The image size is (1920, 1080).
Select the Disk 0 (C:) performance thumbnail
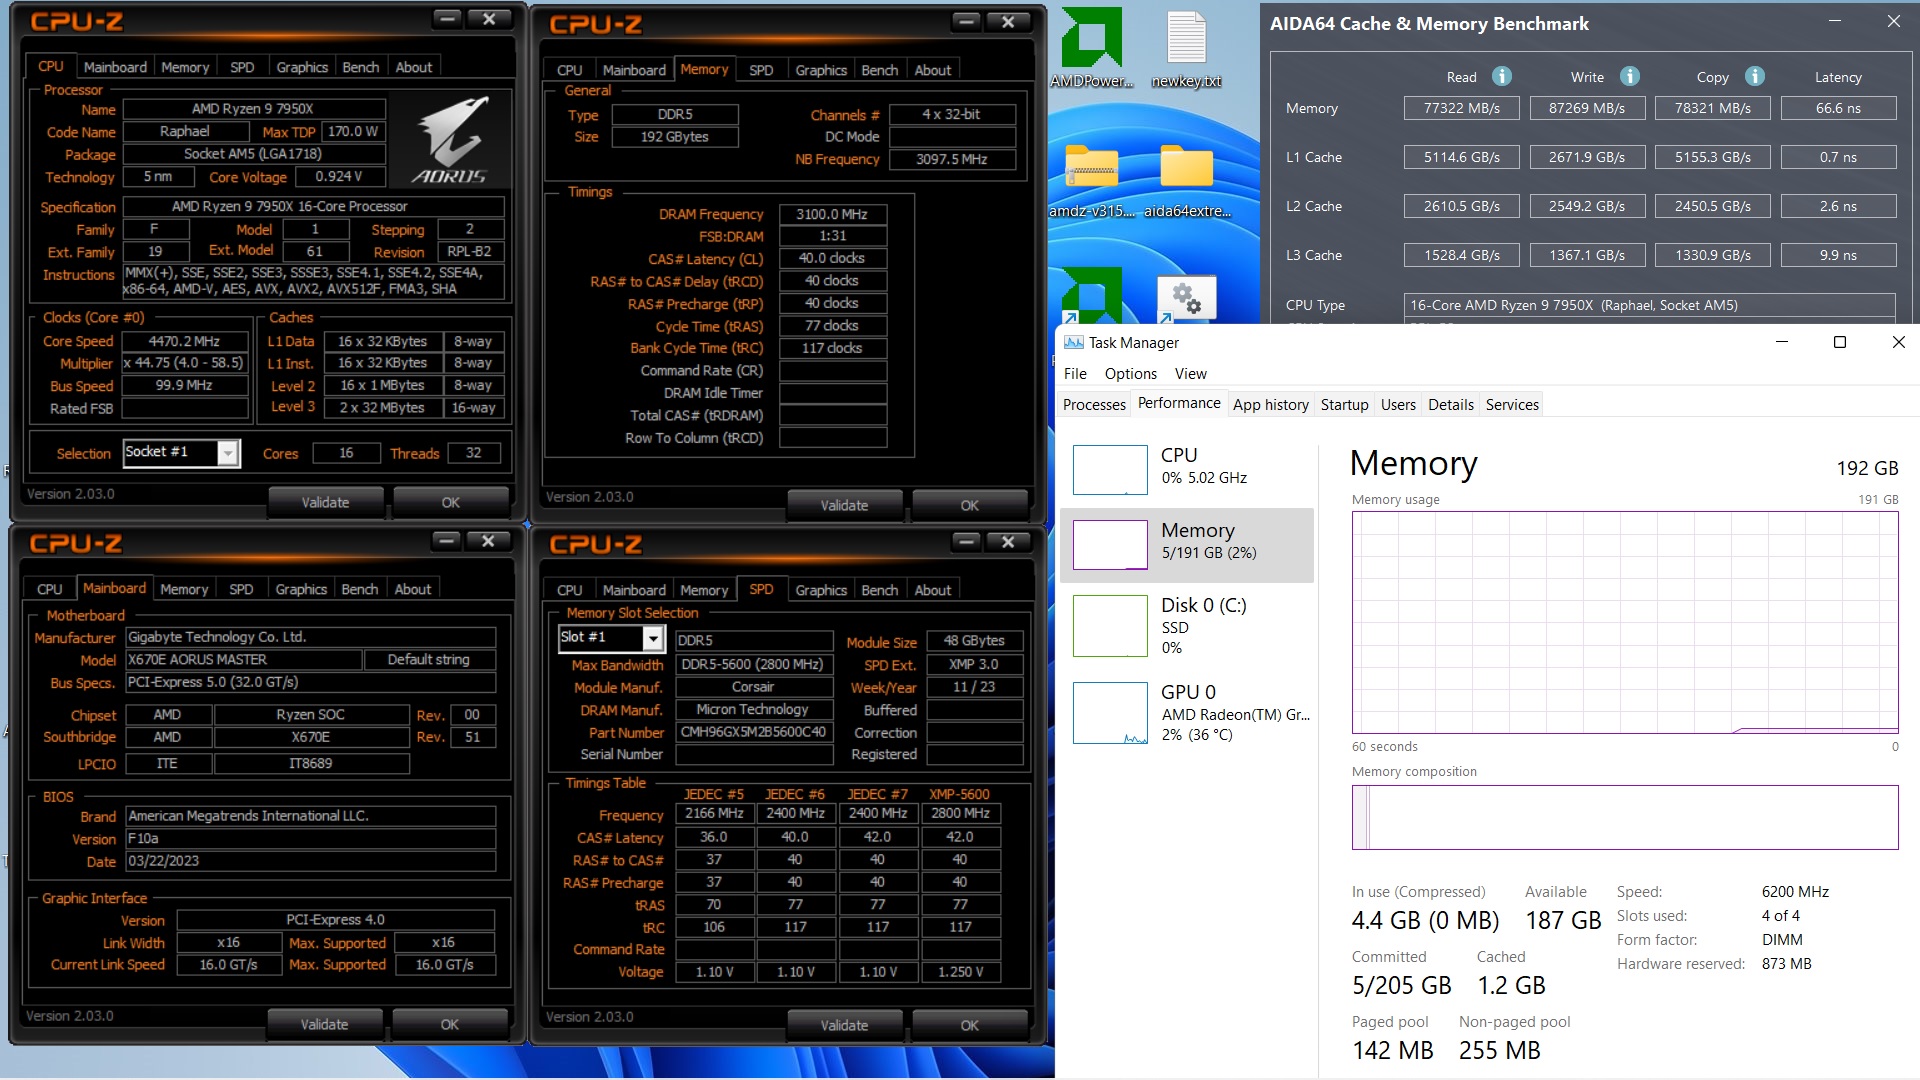[1110, 626]
